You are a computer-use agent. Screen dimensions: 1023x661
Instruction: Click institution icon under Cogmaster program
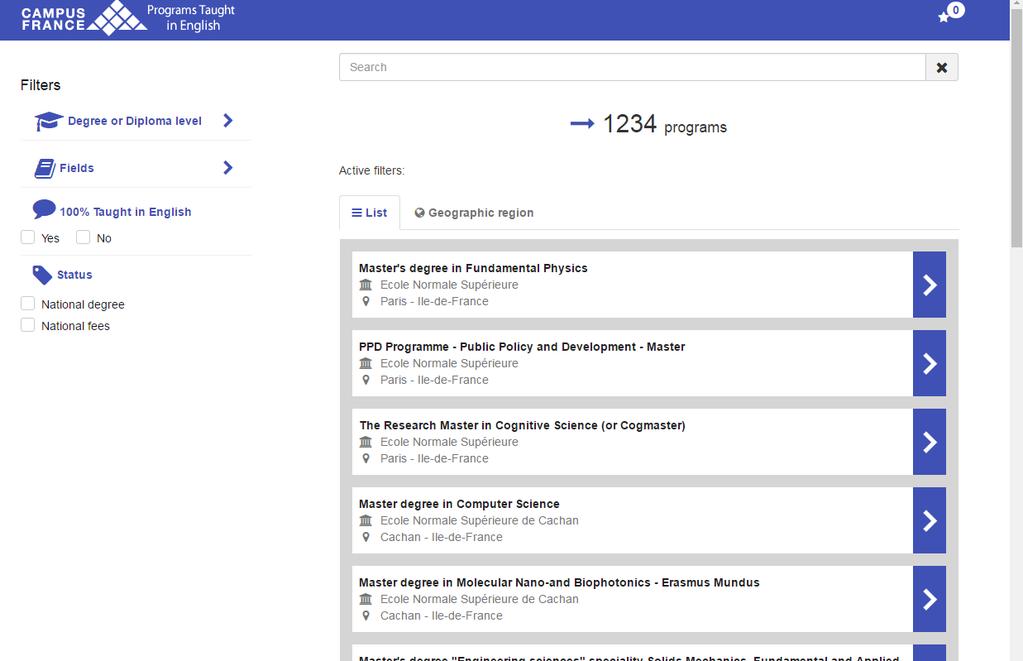365,442
